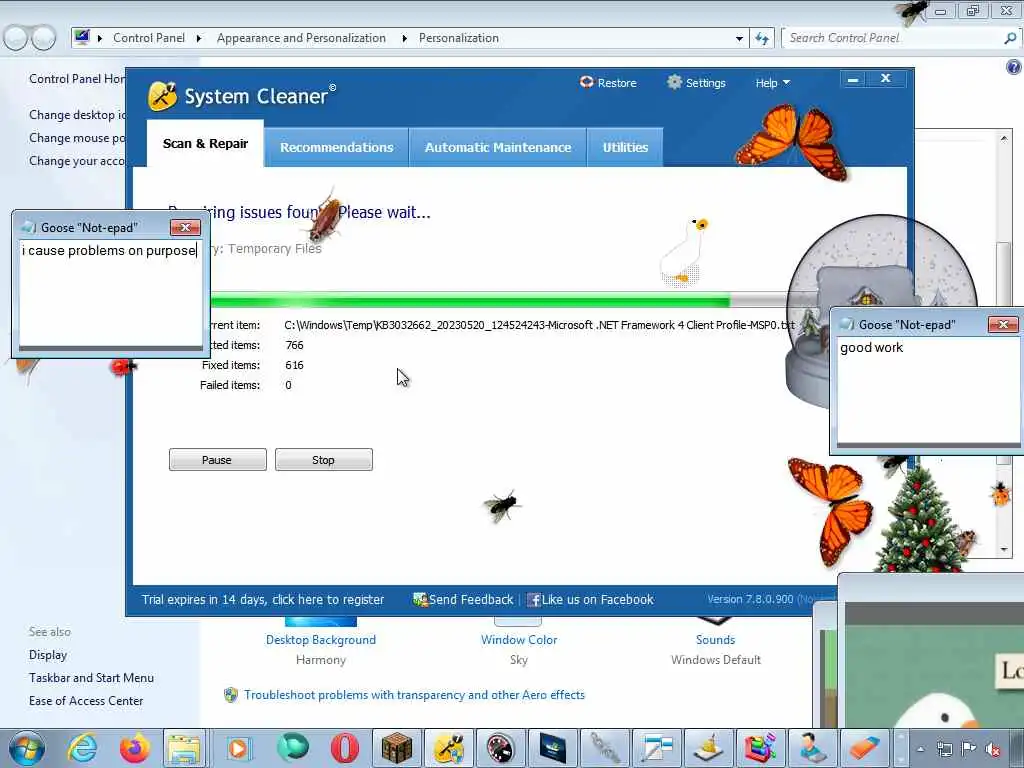Open Taskbar and Start Menu link
The height and width of the screenshot is (768, 1024).
coord(91,678)
